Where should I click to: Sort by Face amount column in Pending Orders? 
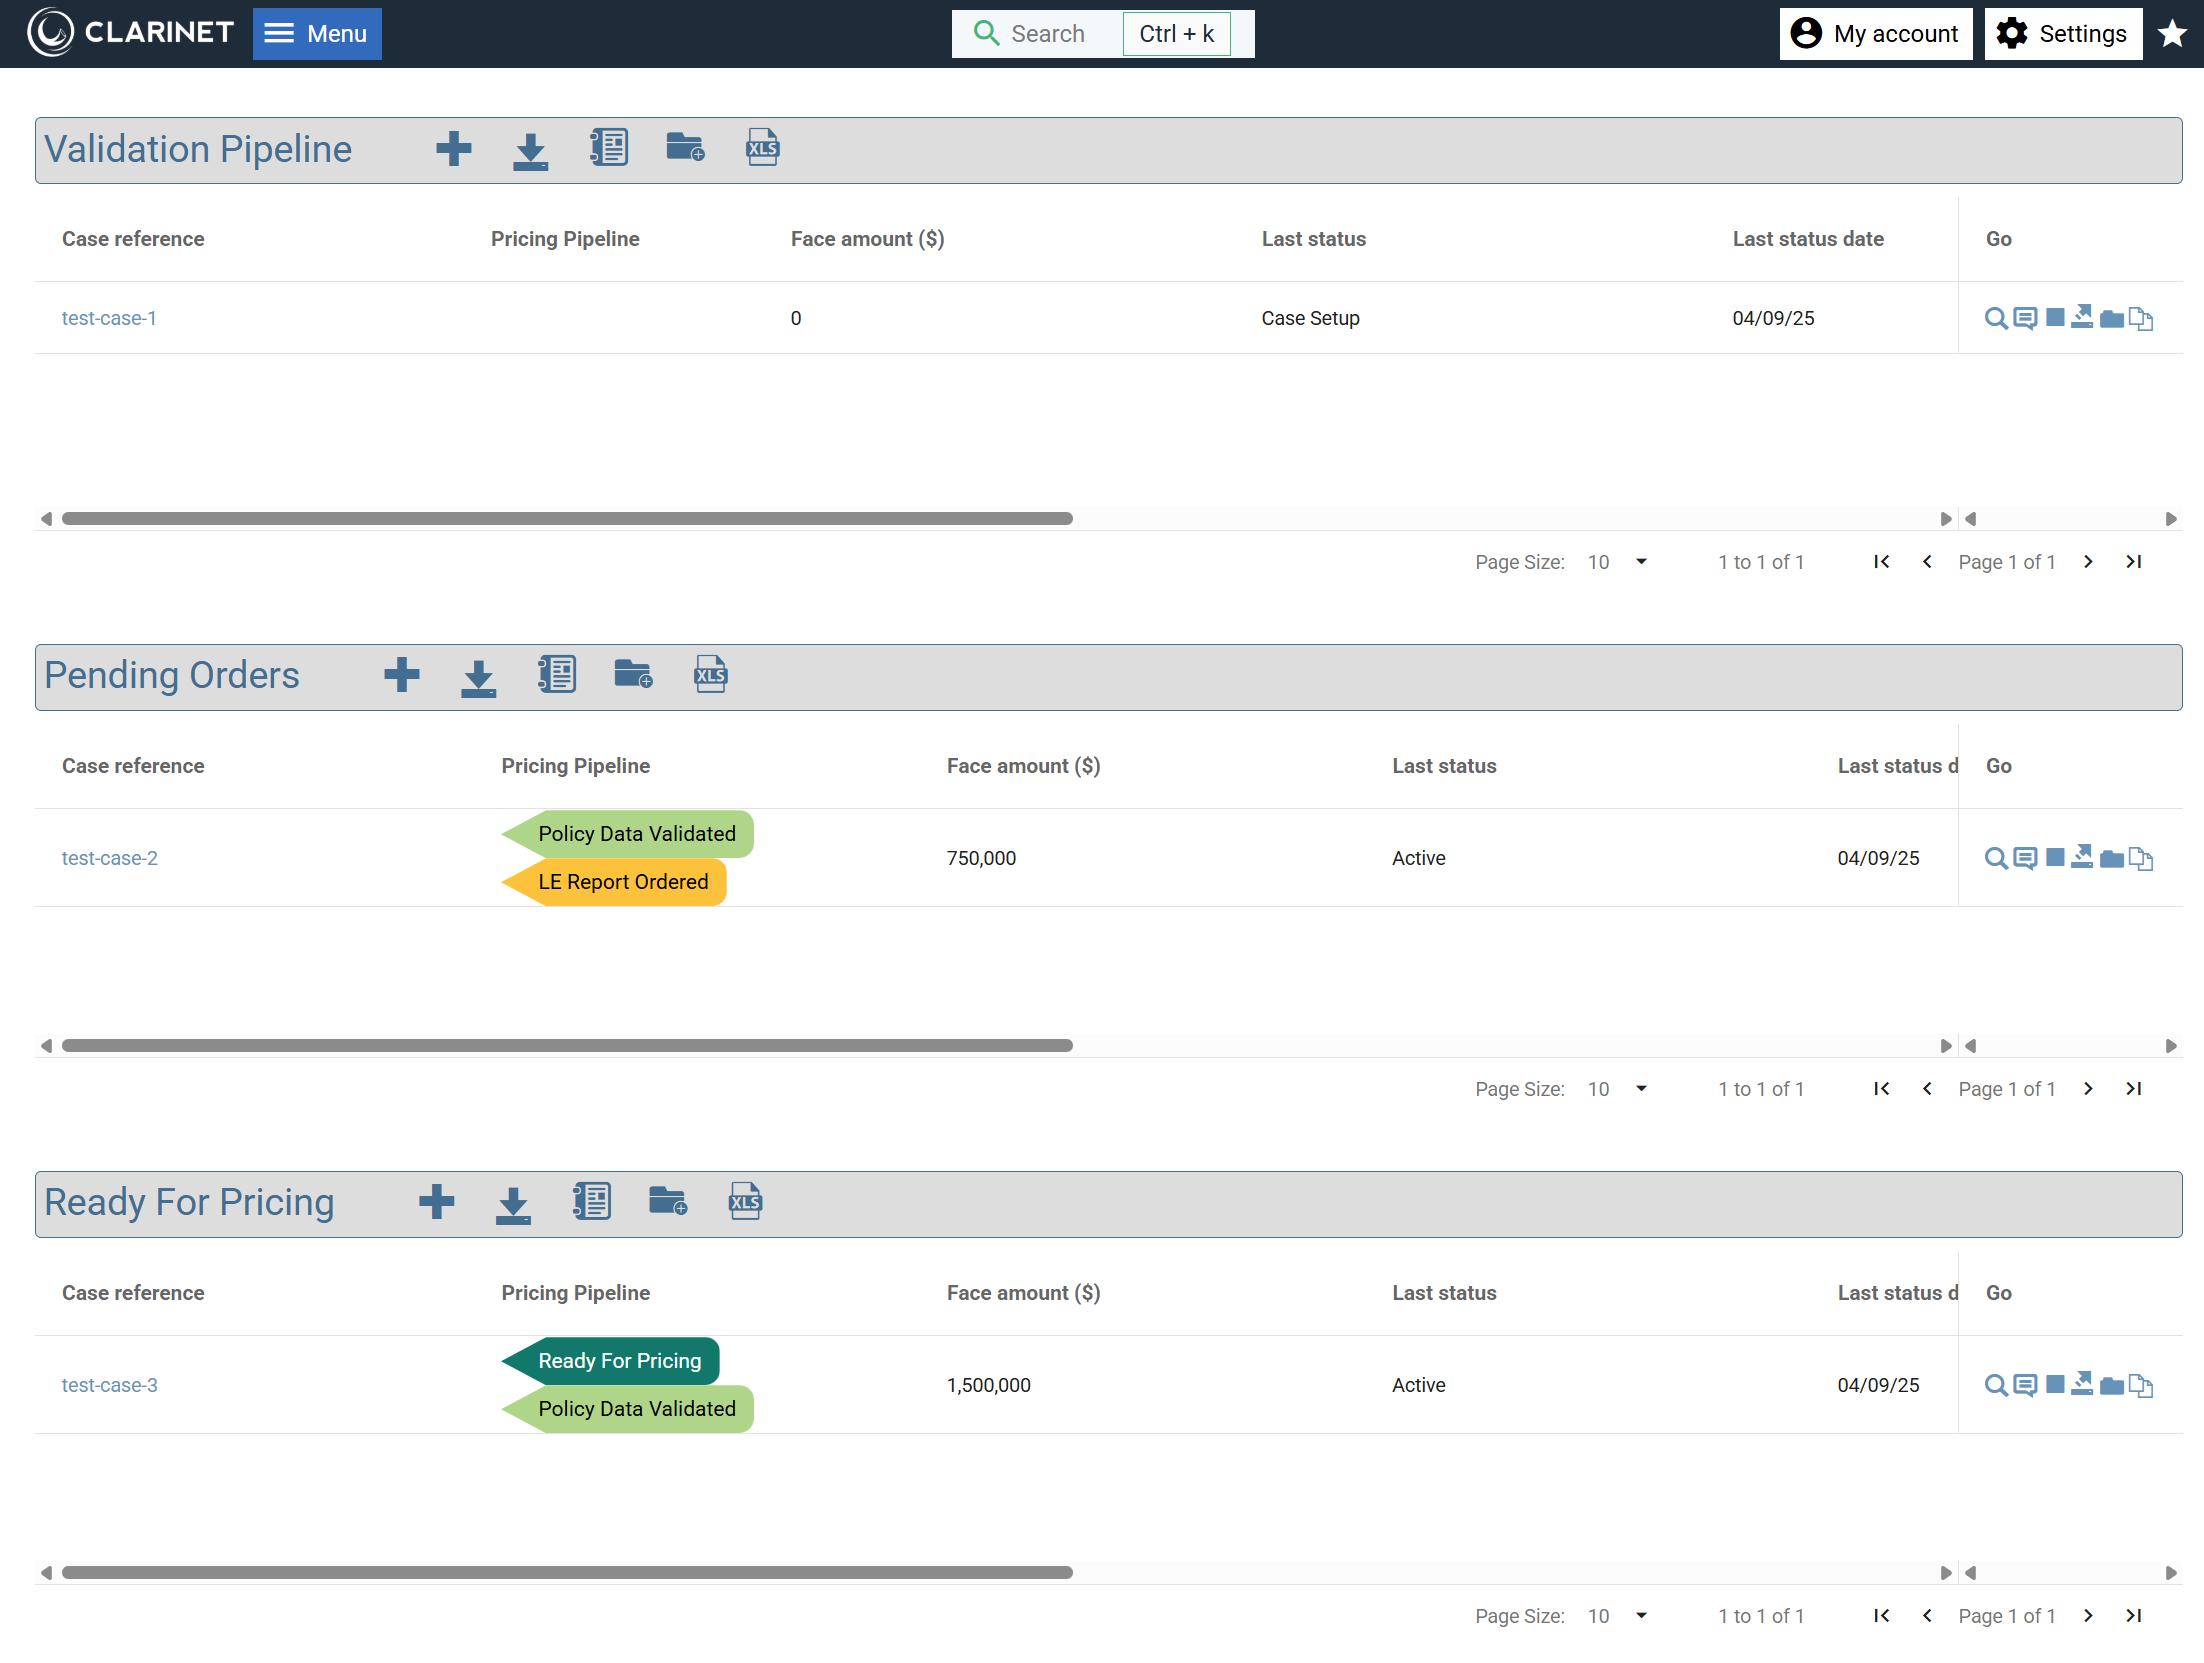[x=1023, y=766]
